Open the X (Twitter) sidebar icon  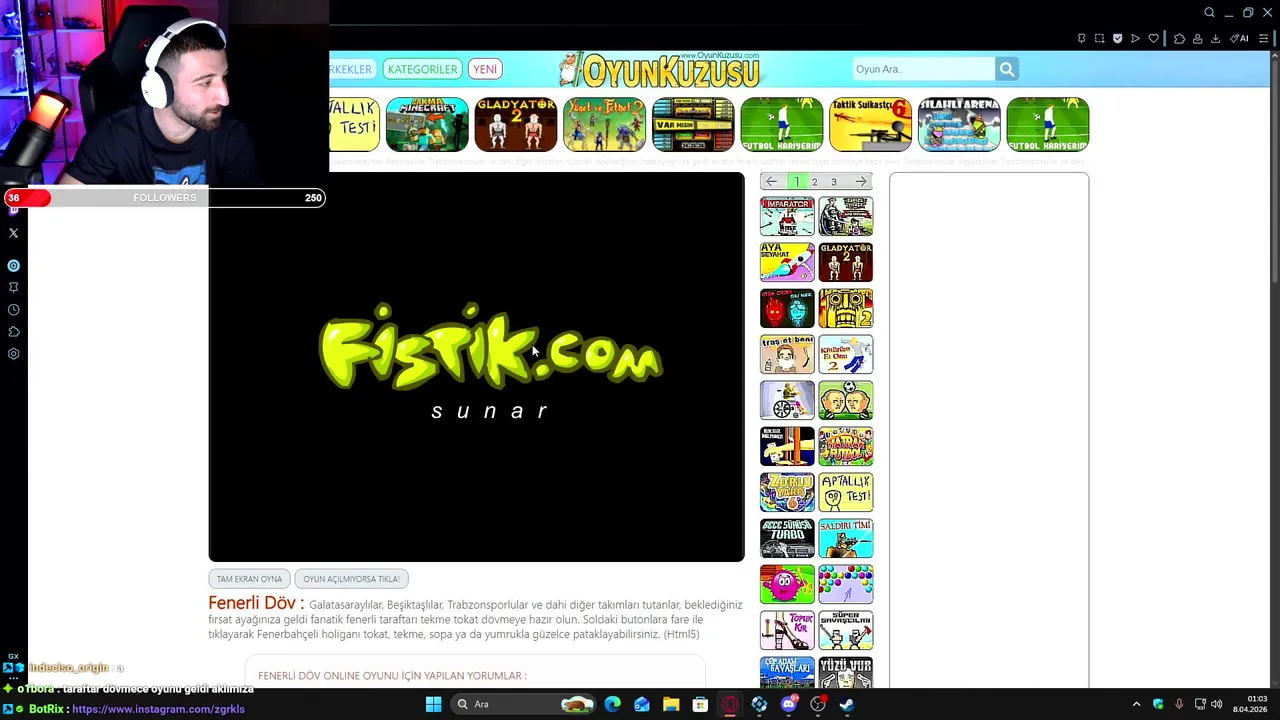tap(13, 233)
